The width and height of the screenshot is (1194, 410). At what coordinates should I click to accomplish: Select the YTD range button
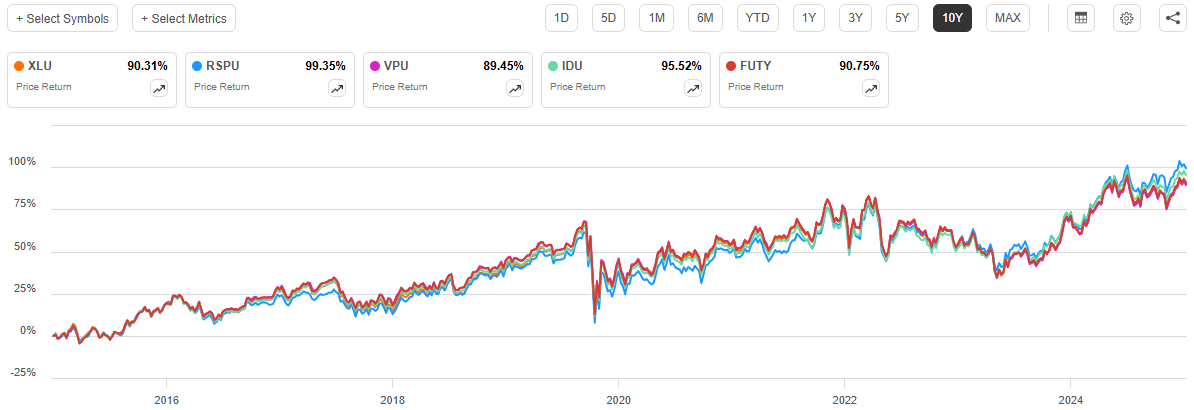click(758, 18)
